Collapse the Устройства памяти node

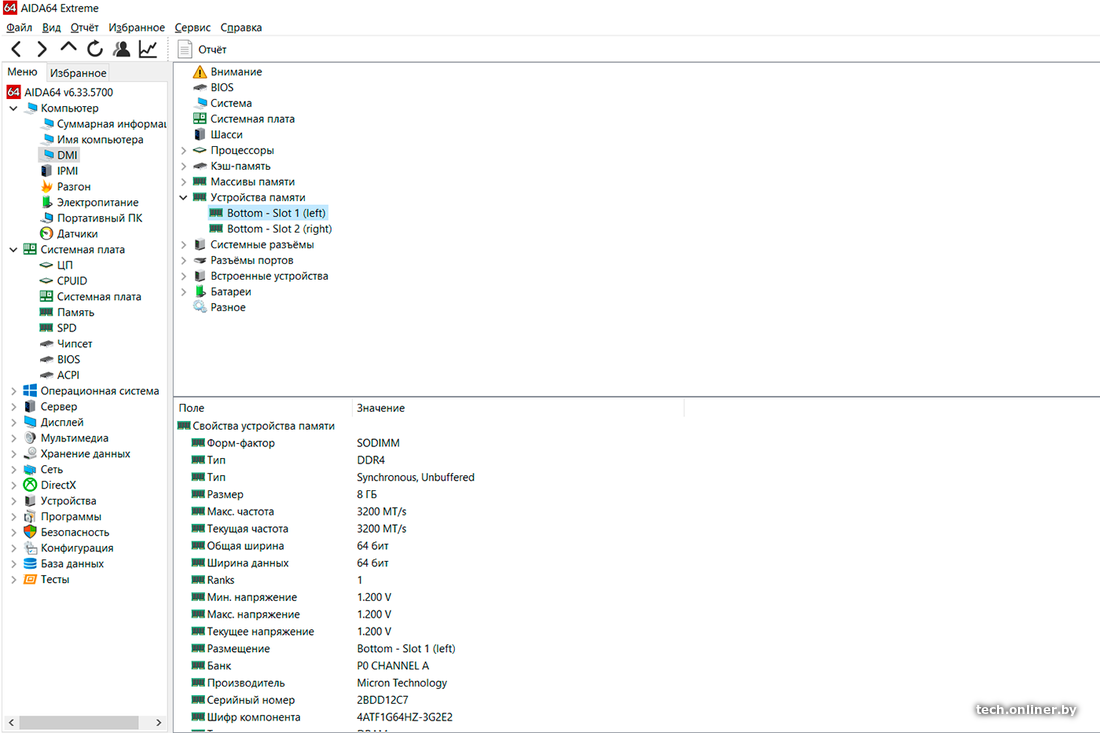(184, 198)
